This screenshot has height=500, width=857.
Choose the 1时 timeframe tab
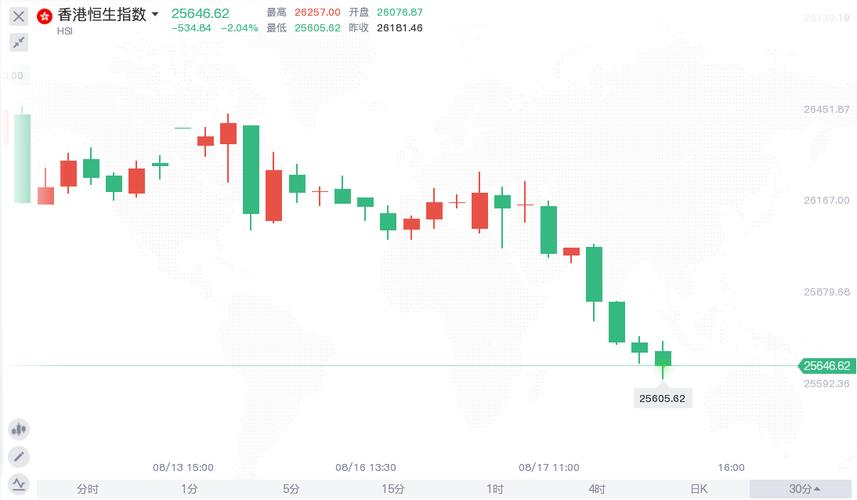point(495,489)
